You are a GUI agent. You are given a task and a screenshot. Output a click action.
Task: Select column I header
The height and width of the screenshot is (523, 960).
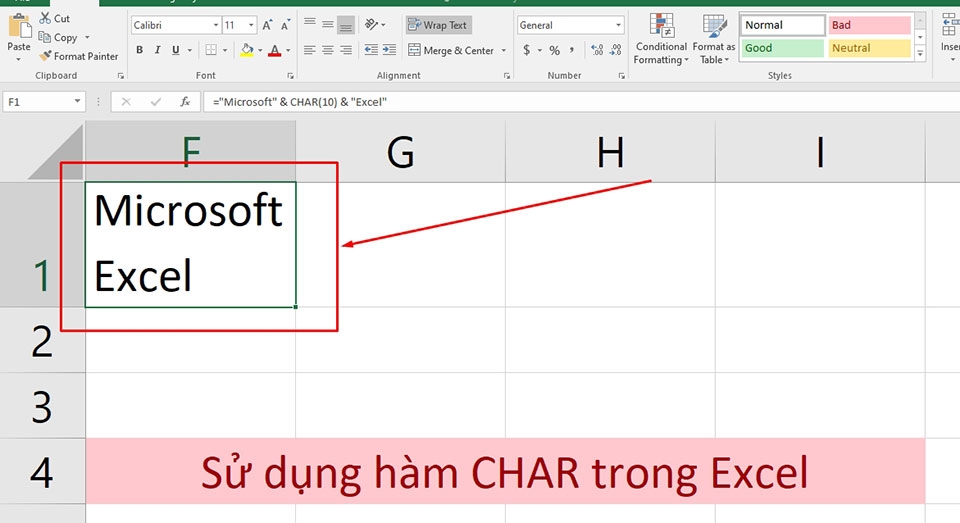tap(820, 151)
